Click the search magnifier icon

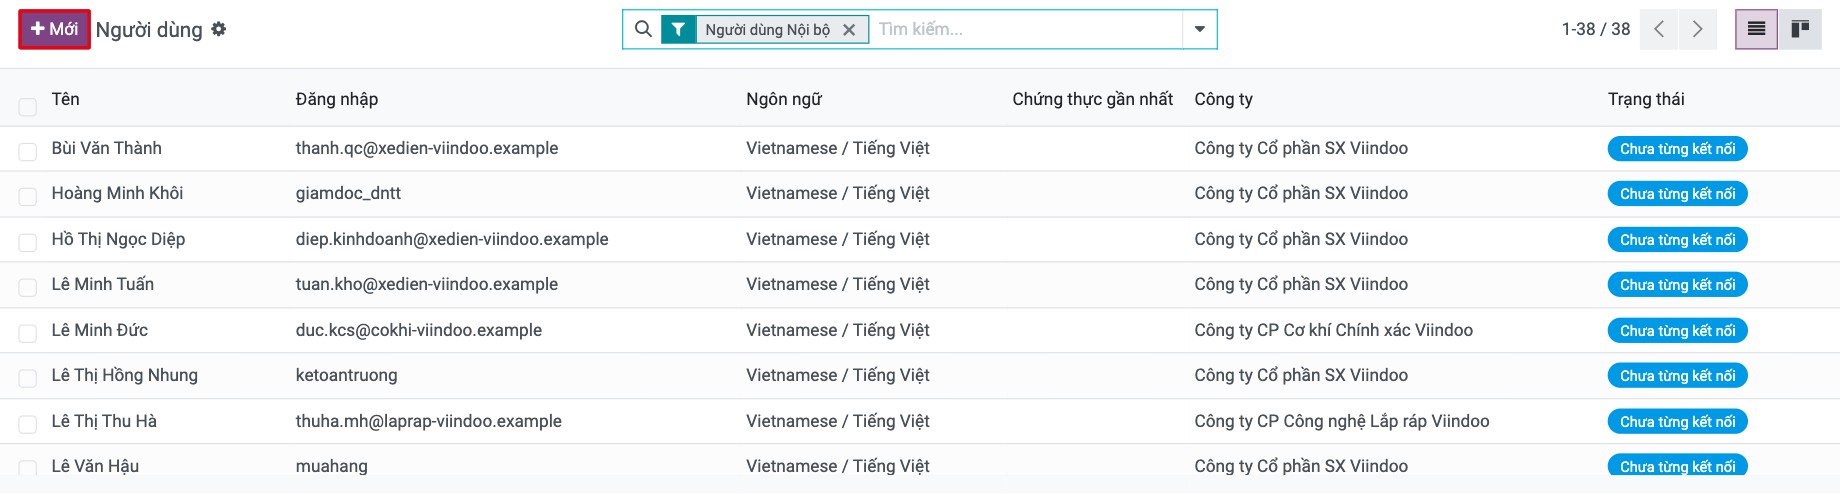coord(644,29)
